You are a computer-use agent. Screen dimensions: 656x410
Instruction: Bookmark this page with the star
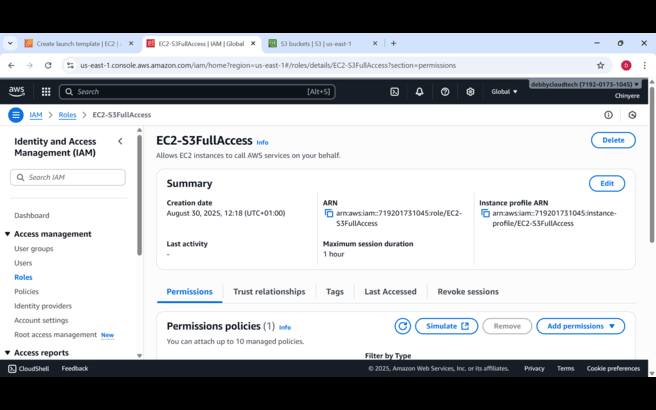click(x=600, y=65)
